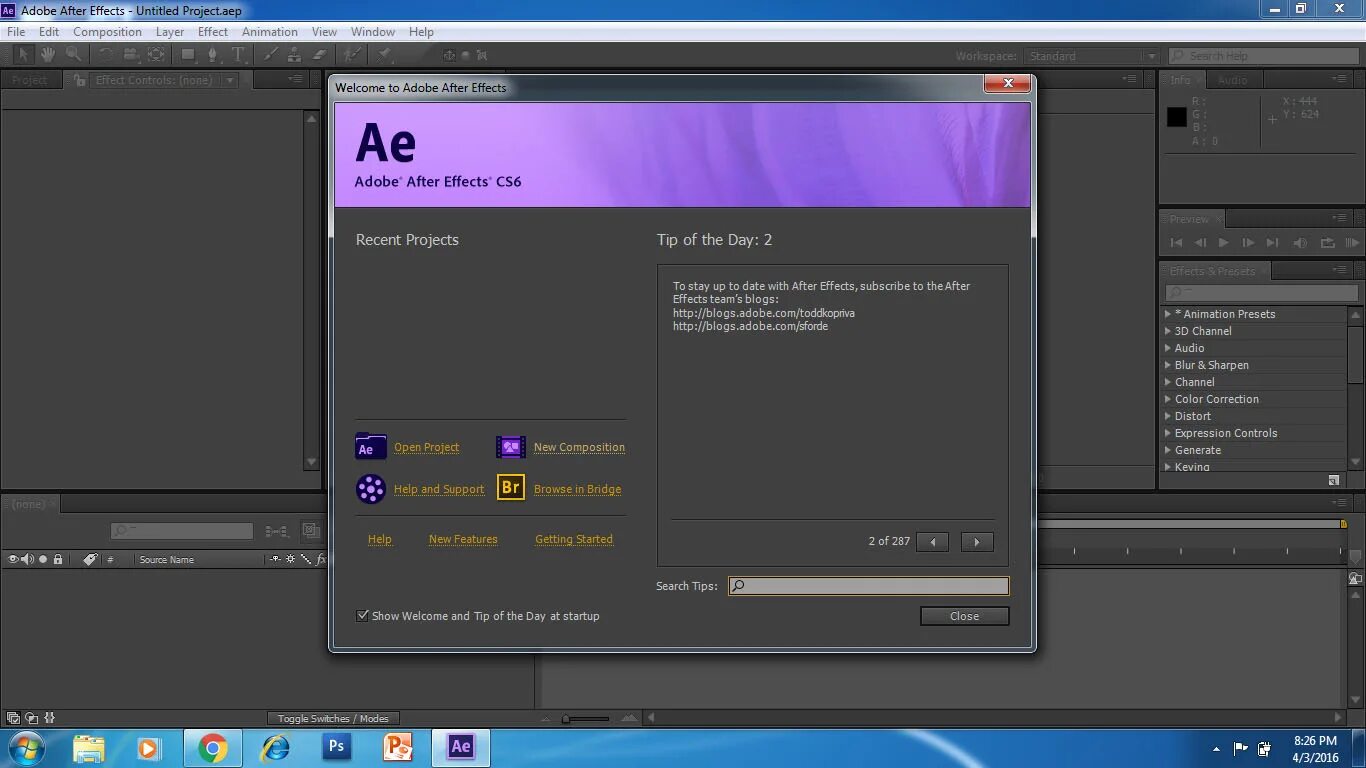This screenshot has height=768, width=1366.
Task: Select the Unified Camera tool
Action: [x=131, y=55]
